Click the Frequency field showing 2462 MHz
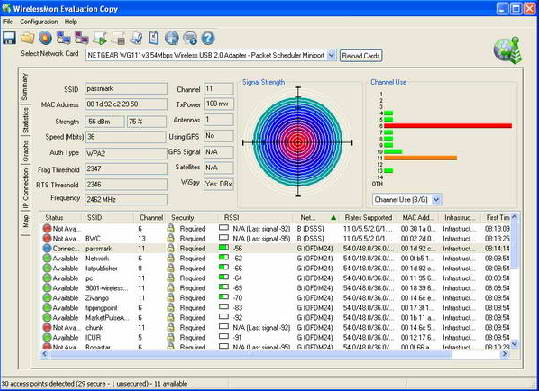539x391 pixels. (x=126, y=199)
